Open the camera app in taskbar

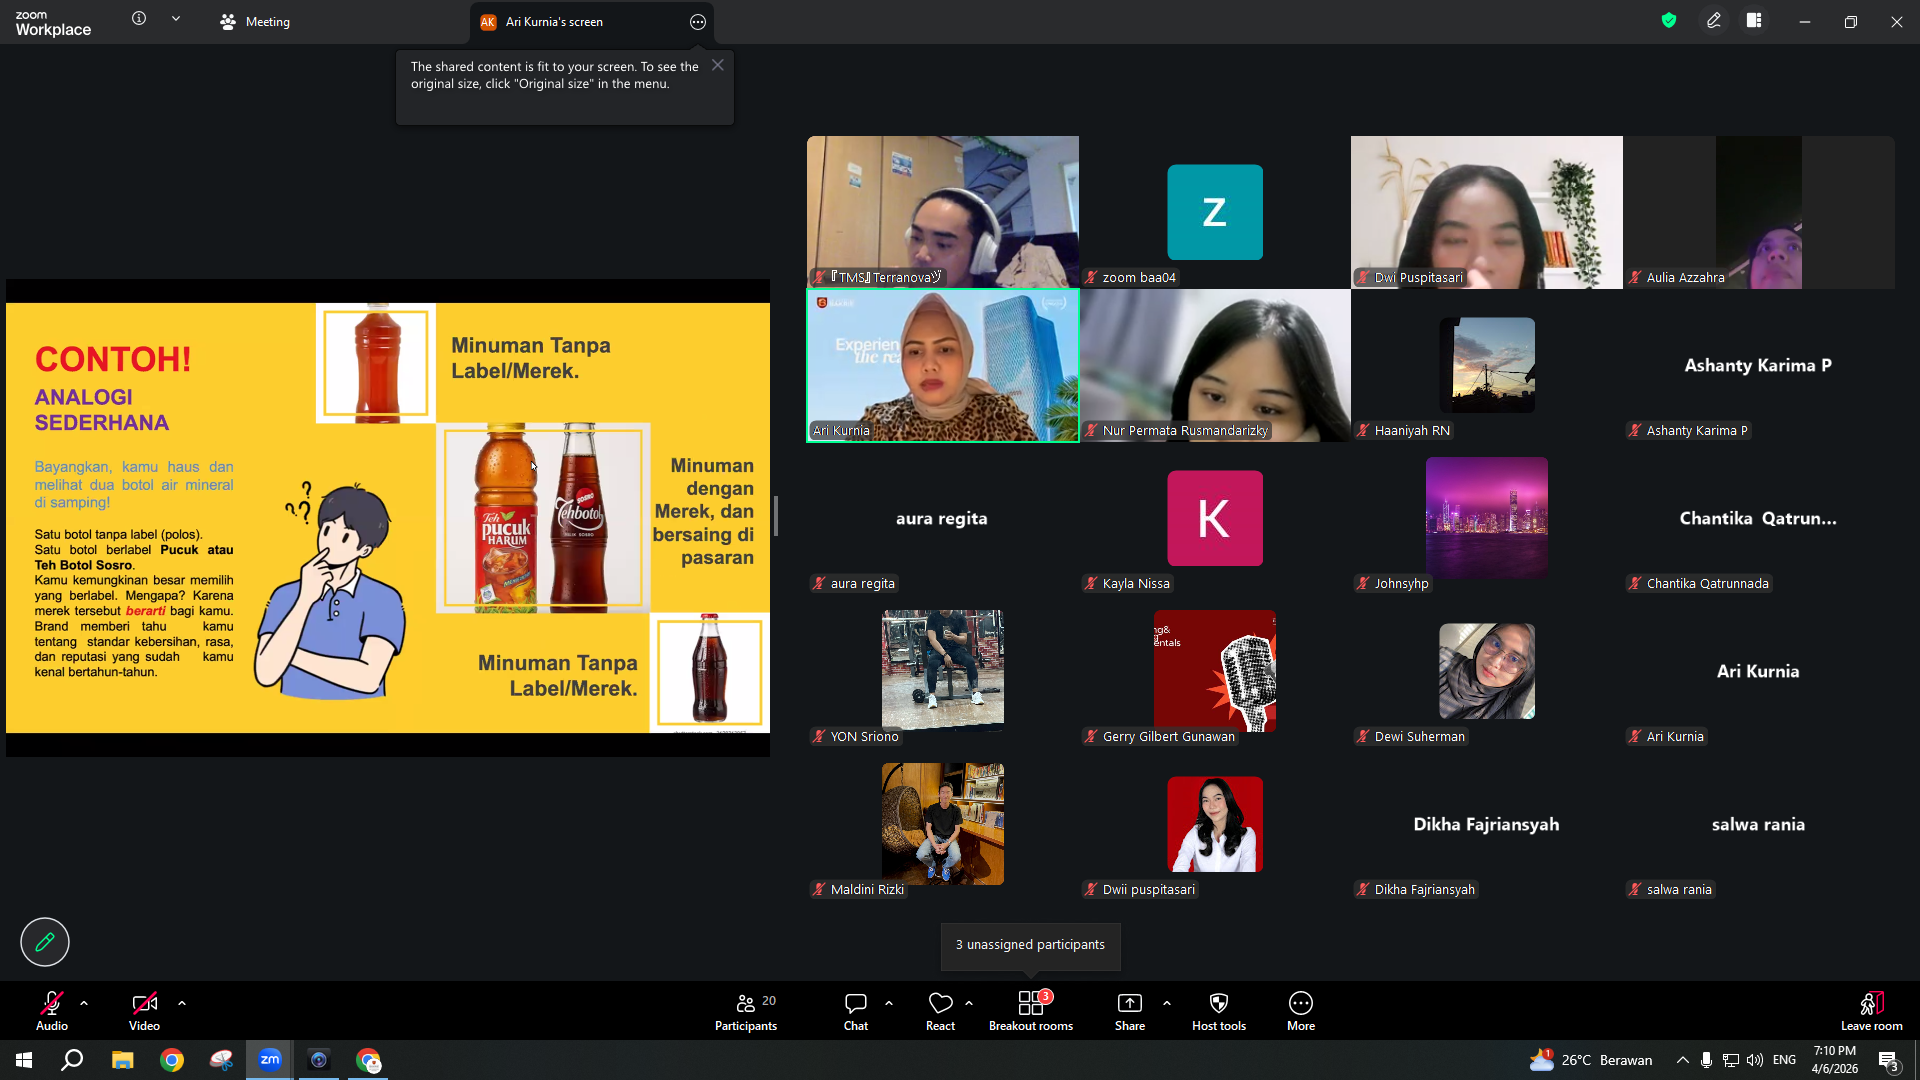click(x=319, y=1060)
